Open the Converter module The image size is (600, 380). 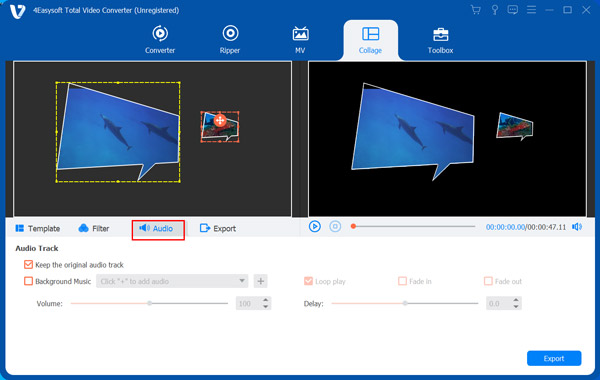click(160, 39)
